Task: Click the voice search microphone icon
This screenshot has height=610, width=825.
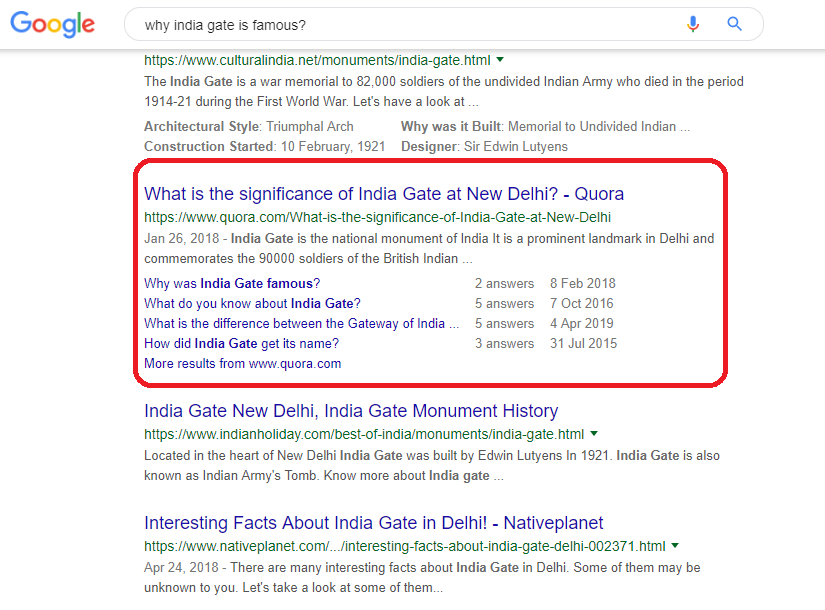Action: pyautogui.click(x=693, y=24)
